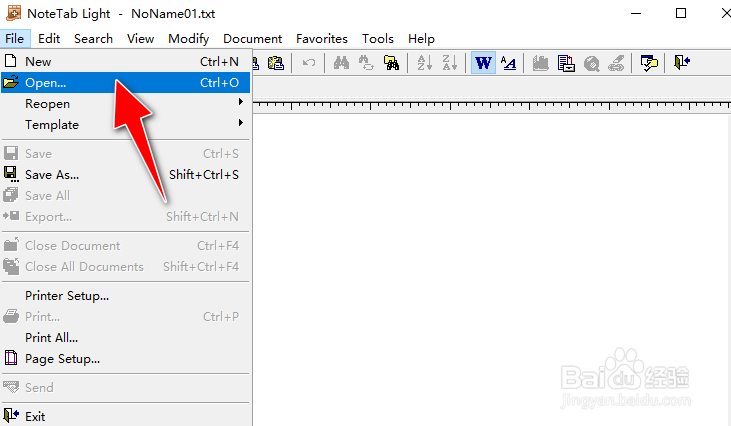The height and width of the screenshot is (426, 731).
Task: Close the File menu via File
Action: pos(15,39)
